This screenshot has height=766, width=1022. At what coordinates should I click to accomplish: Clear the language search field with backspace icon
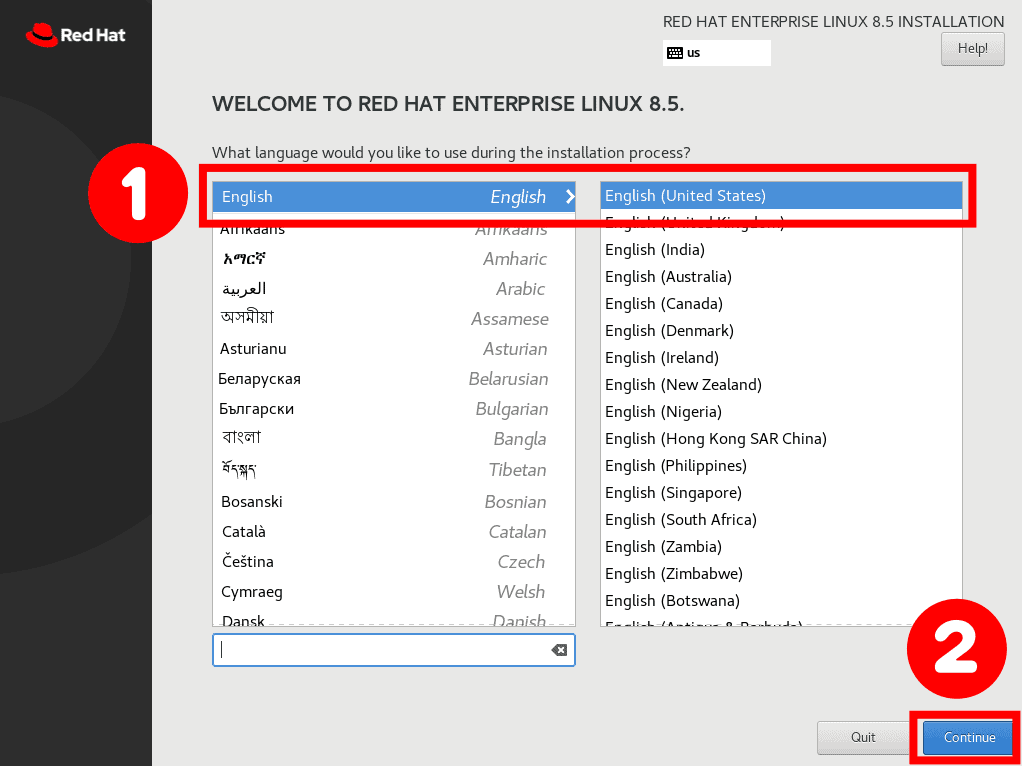559,650
